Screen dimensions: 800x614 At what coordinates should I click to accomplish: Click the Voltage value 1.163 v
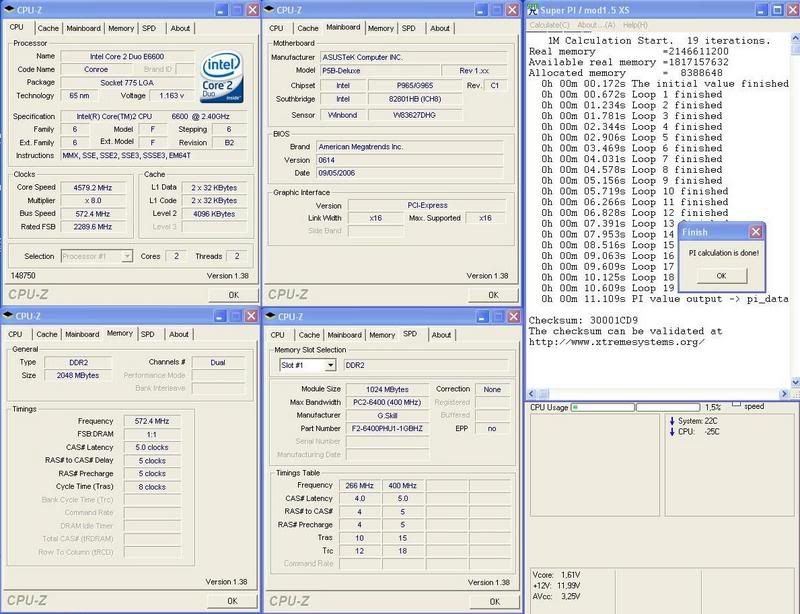coord(172,95)
